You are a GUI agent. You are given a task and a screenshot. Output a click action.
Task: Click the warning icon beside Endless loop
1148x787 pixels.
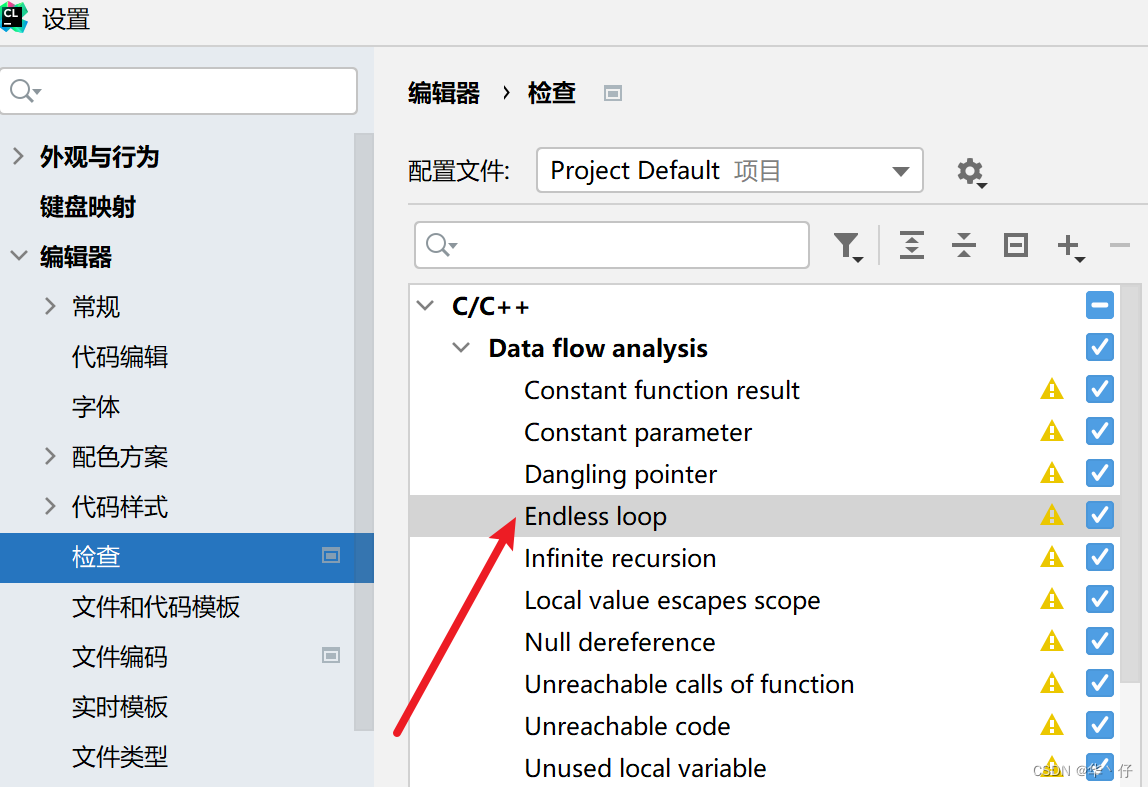pos(1052,515)
